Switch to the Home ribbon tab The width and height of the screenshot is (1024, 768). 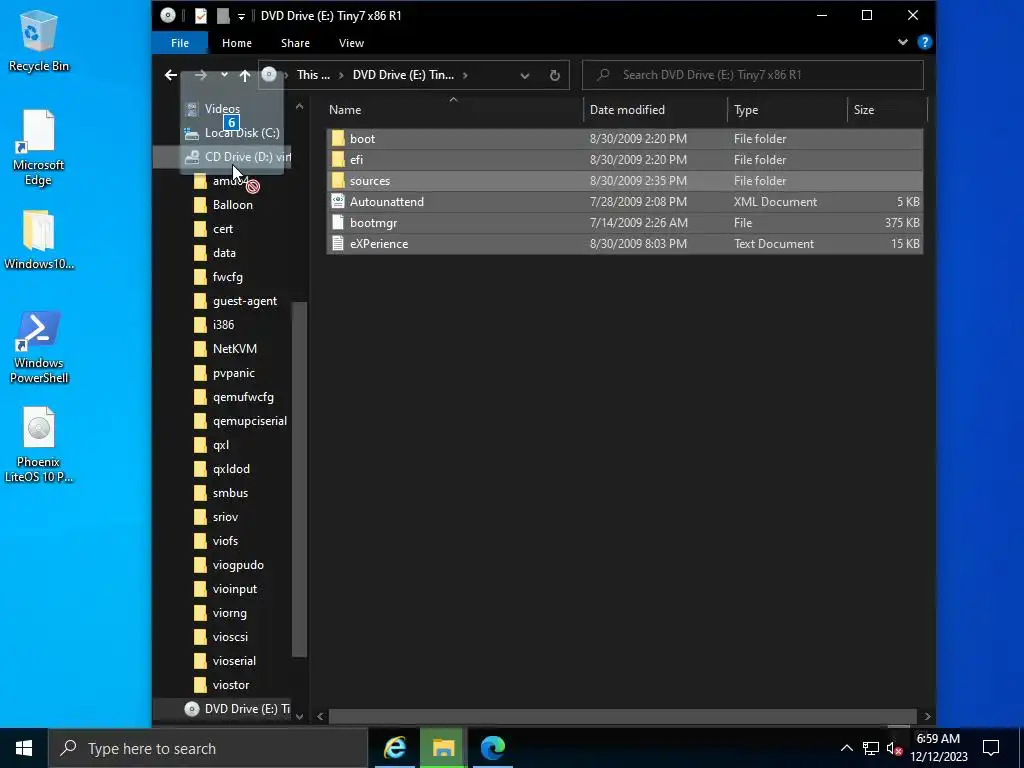click(236, 43)
